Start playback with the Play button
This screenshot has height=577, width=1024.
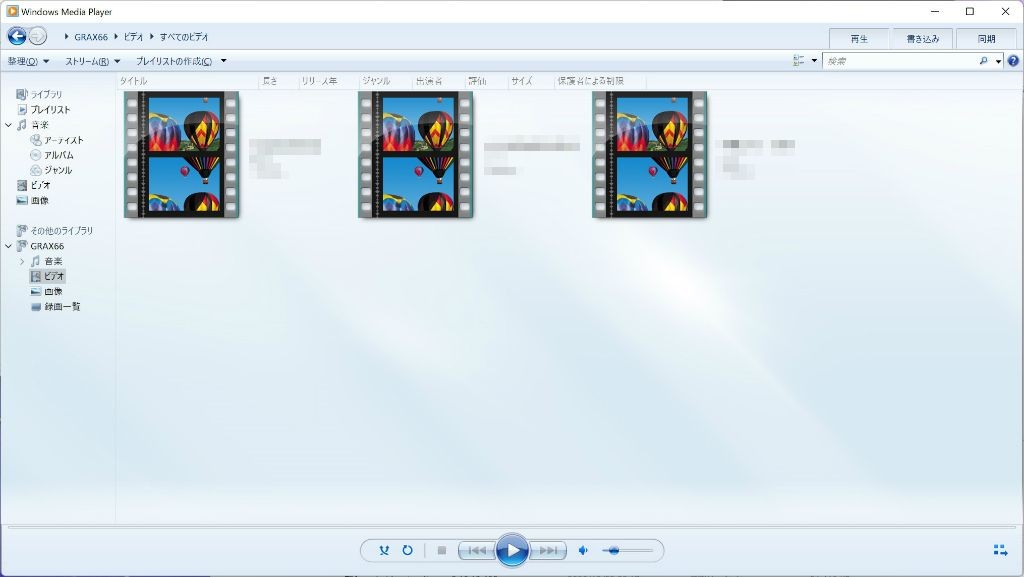512,550
